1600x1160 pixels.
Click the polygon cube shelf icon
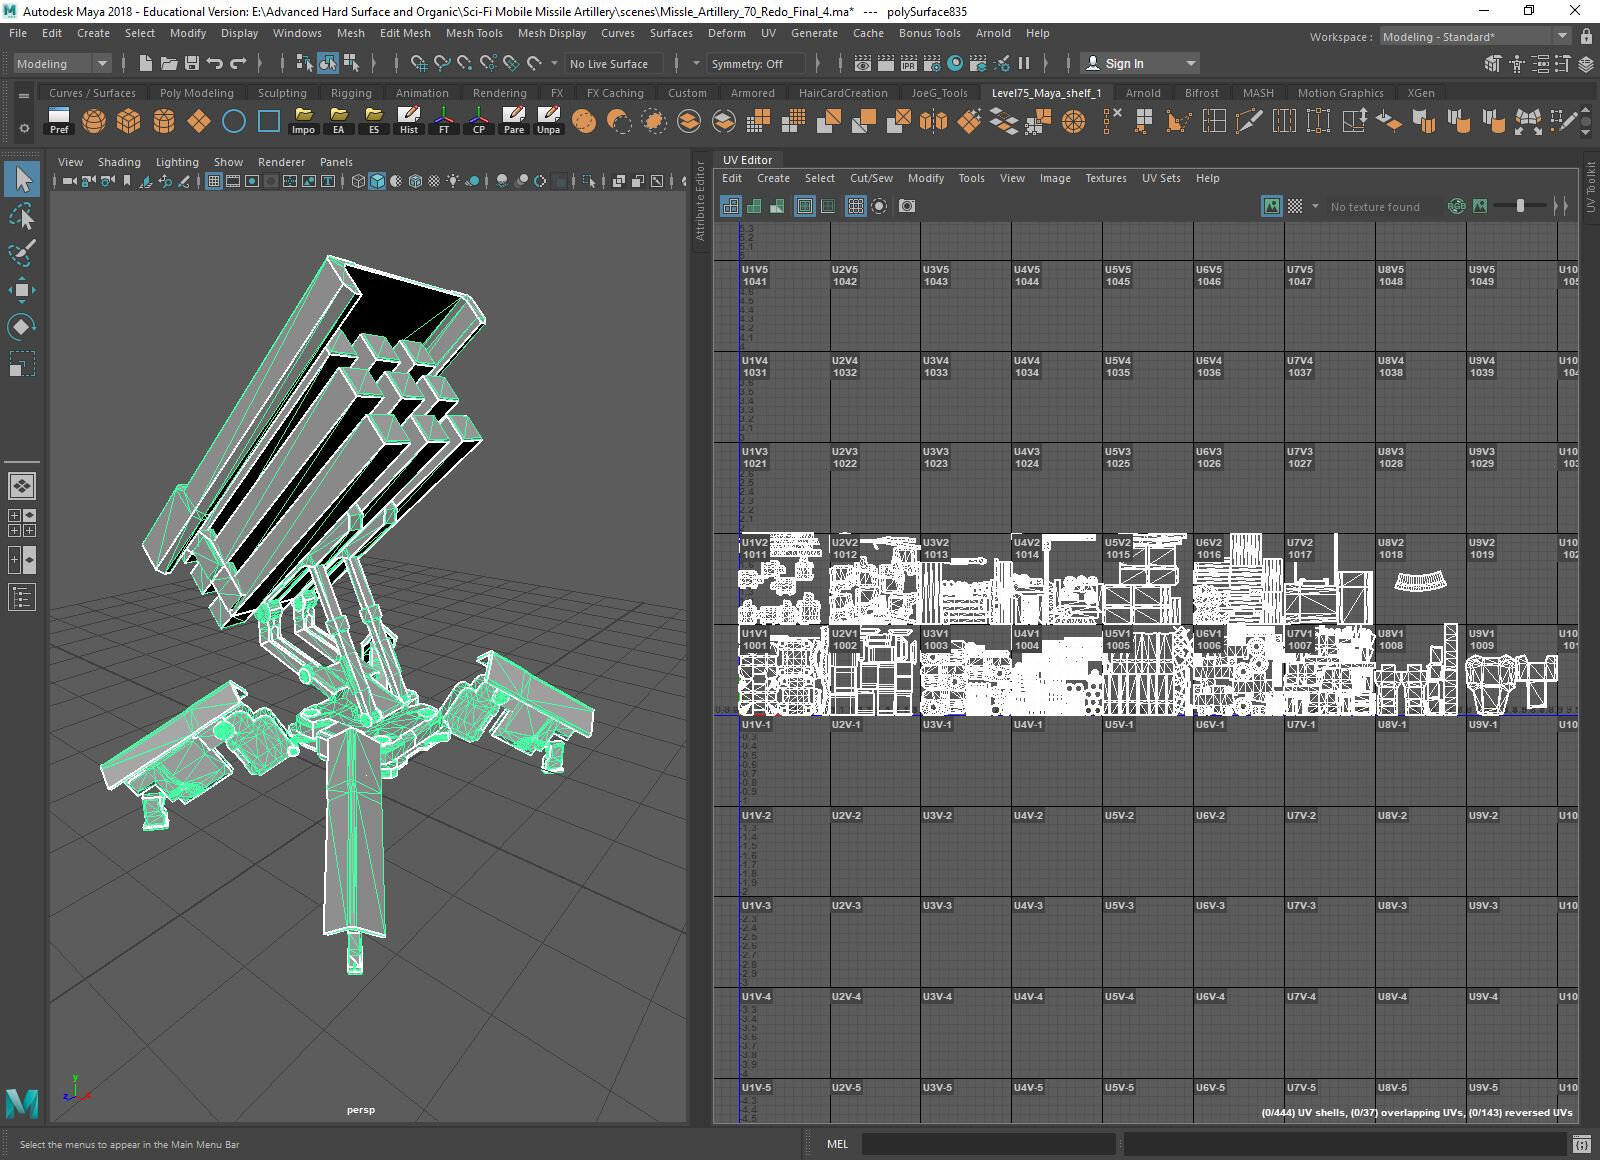(128, 122)
